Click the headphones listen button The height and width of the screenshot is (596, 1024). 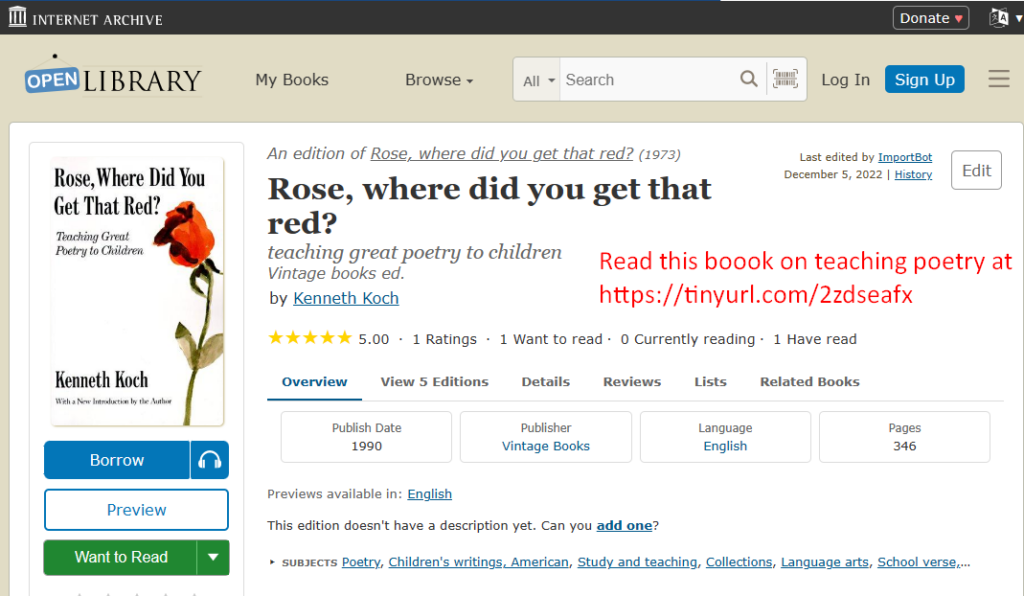point(210,460)
